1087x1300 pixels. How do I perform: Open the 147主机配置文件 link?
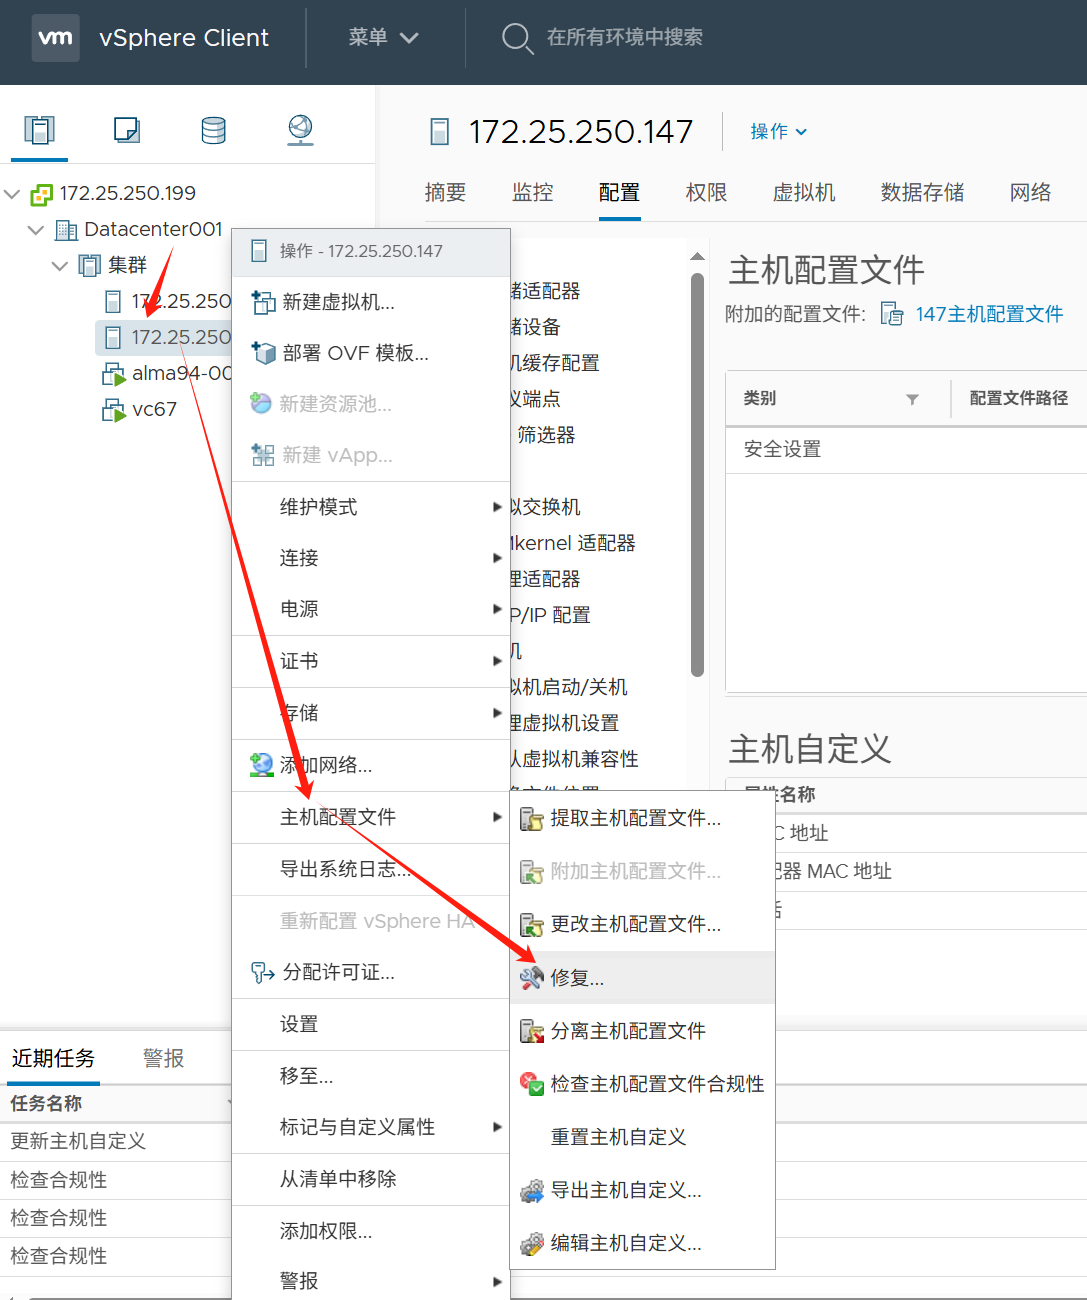[989, 315]
